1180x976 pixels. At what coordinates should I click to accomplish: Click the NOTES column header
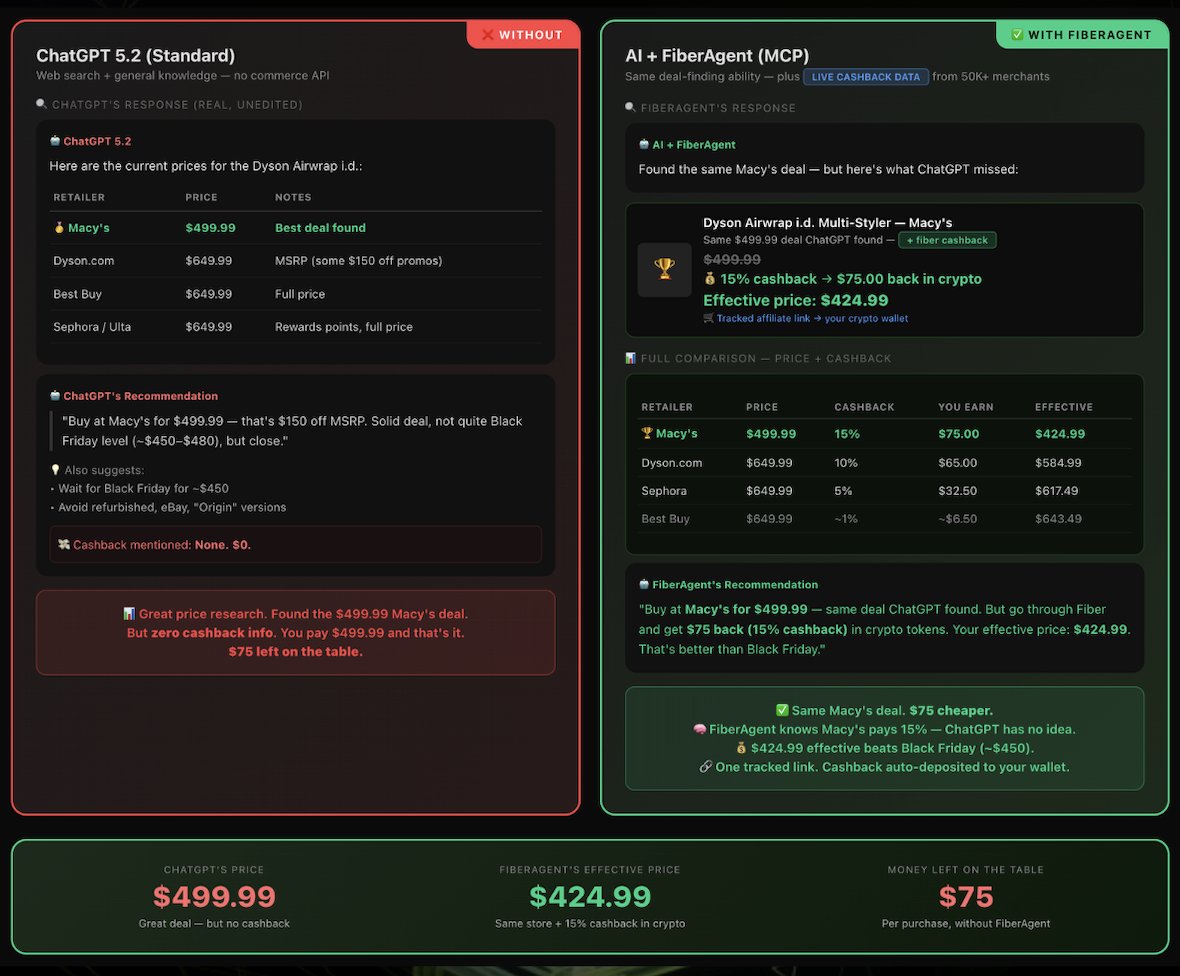(x=293, y=197)
